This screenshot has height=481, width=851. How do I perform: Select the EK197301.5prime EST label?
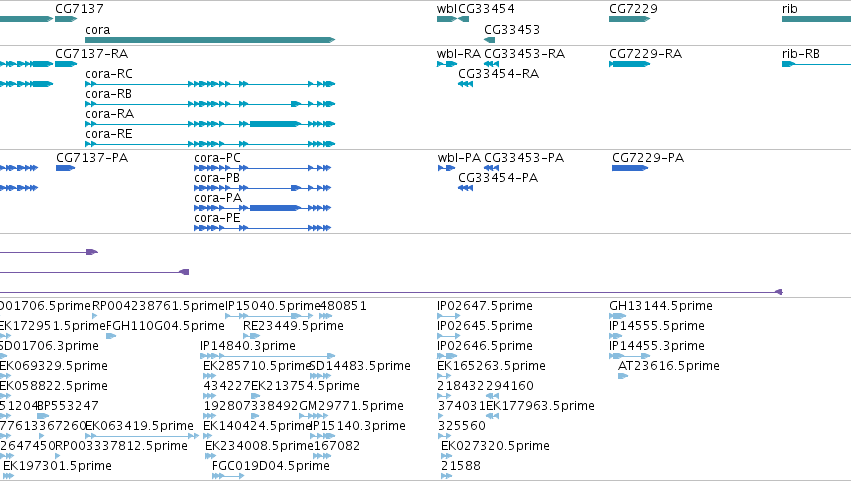tap(58, 466)
